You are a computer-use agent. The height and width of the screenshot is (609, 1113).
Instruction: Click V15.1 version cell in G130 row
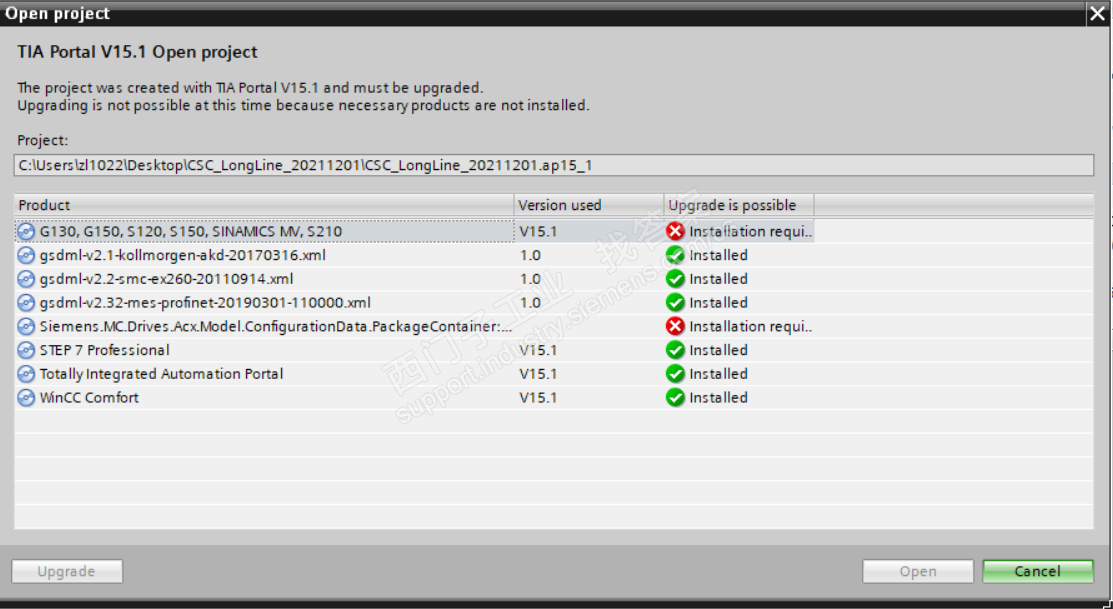[x=538, y=231]
